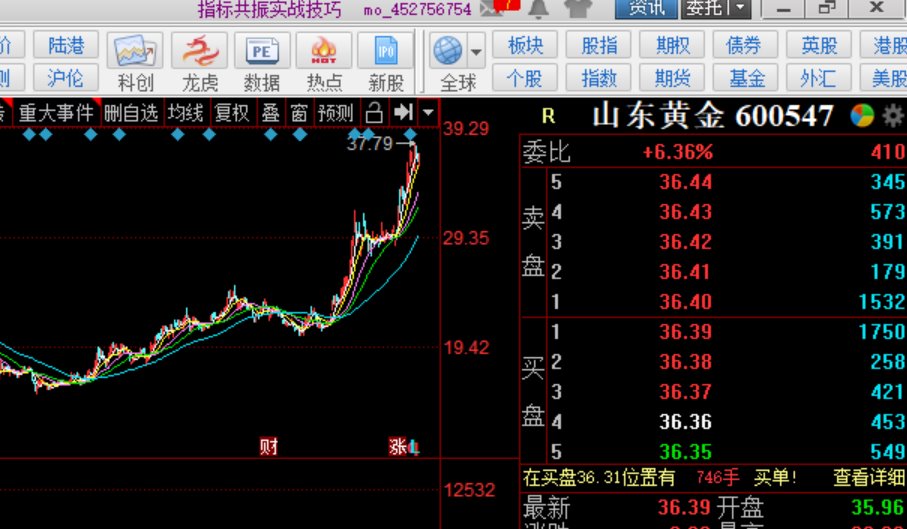
Task: Click 窗 window option
Action: tap(298, 113)
